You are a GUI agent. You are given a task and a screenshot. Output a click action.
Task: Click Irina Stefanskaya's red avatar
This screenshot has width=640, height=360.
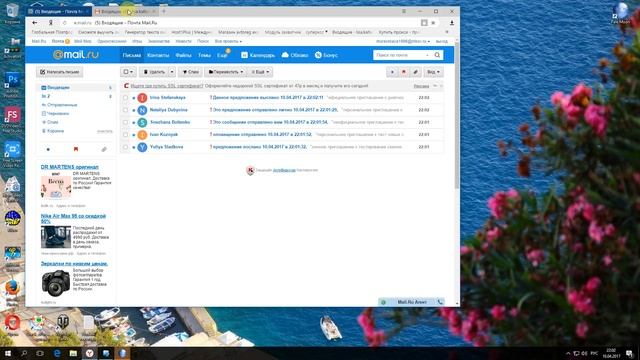[x=142, y=98]
